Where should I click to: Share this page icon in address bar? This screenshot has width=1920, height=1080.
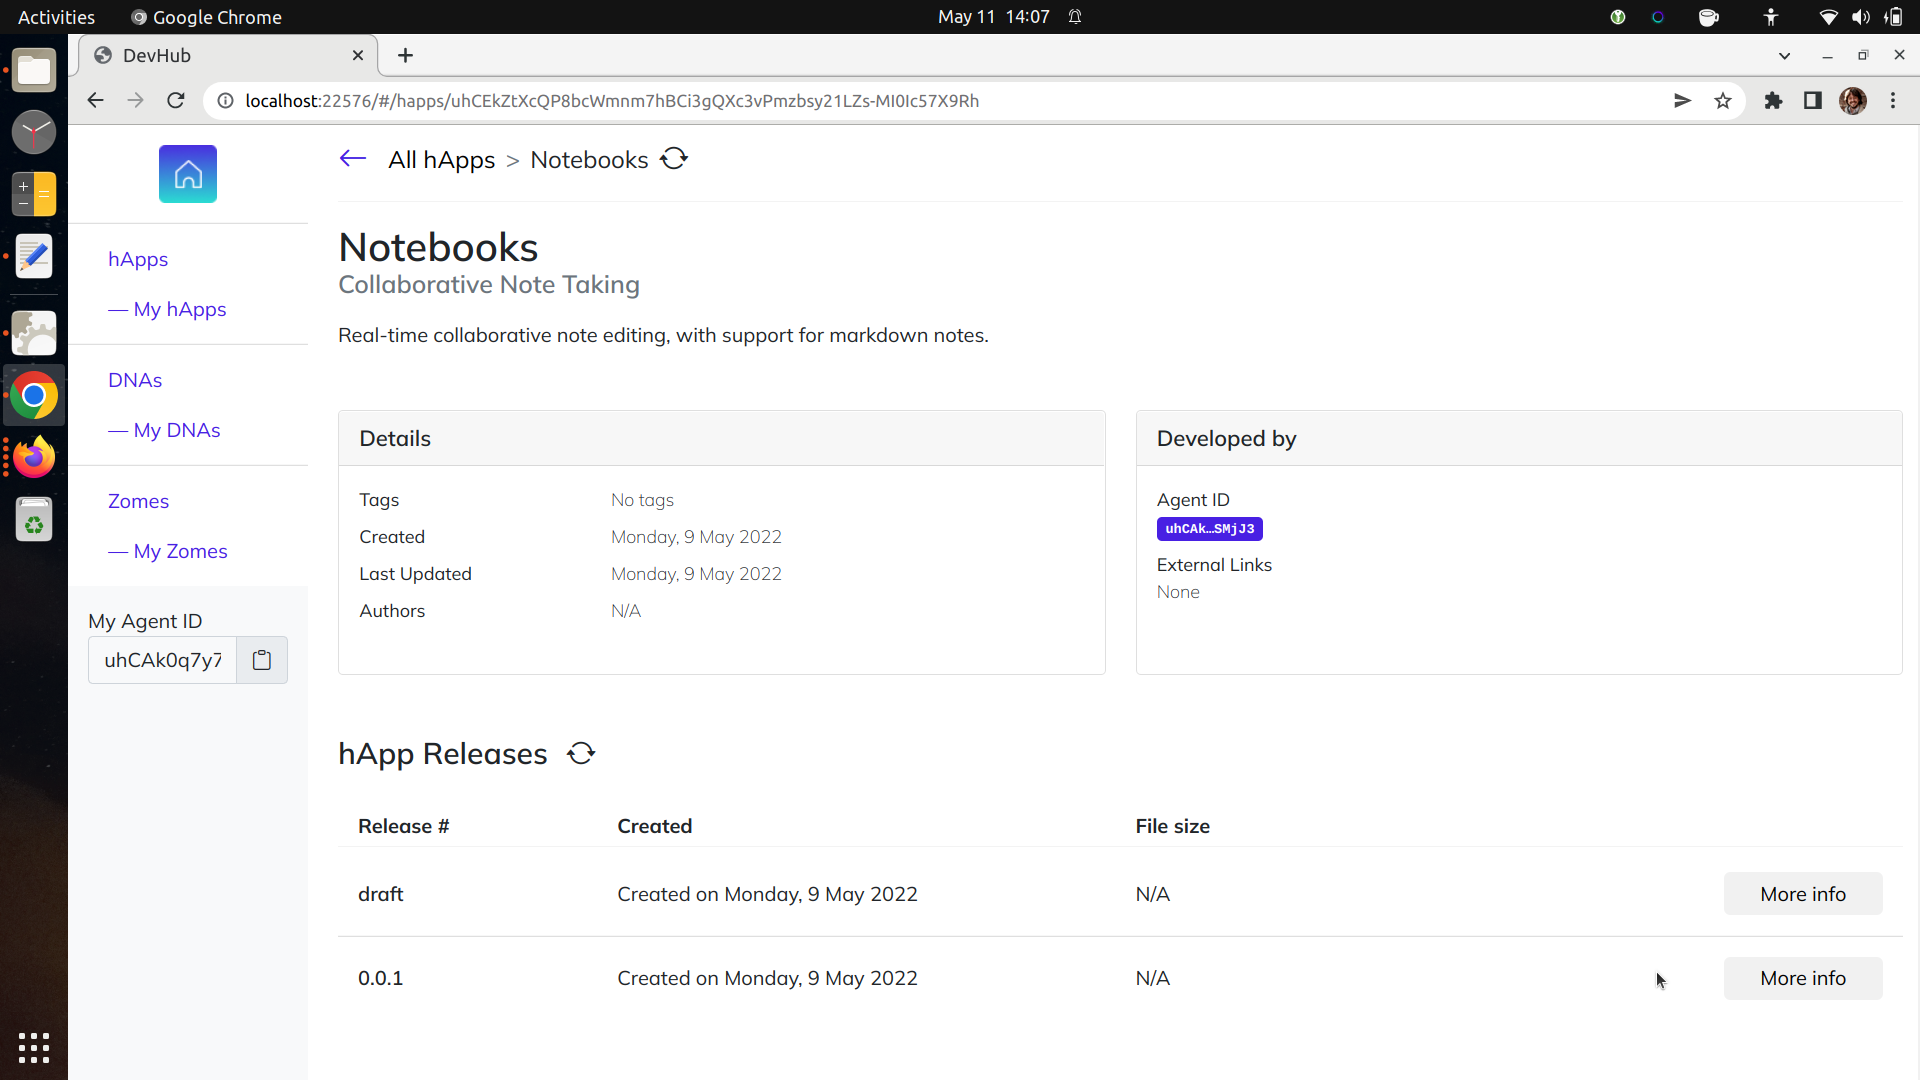click(x=1682, y=101)
